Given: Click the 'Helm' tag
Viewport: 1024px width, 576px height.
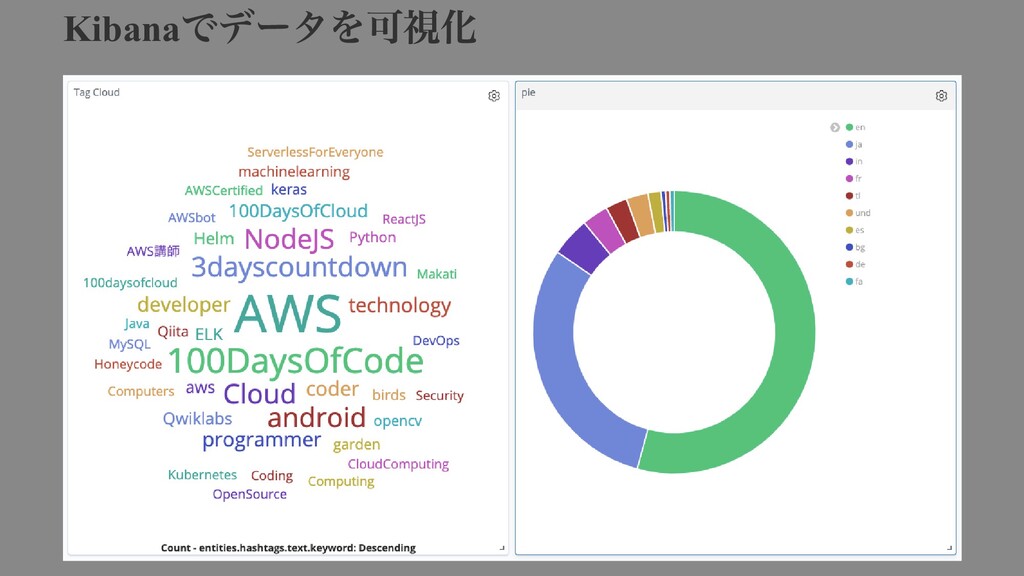Looking at the screenshot, I should [x=214, y=238].
